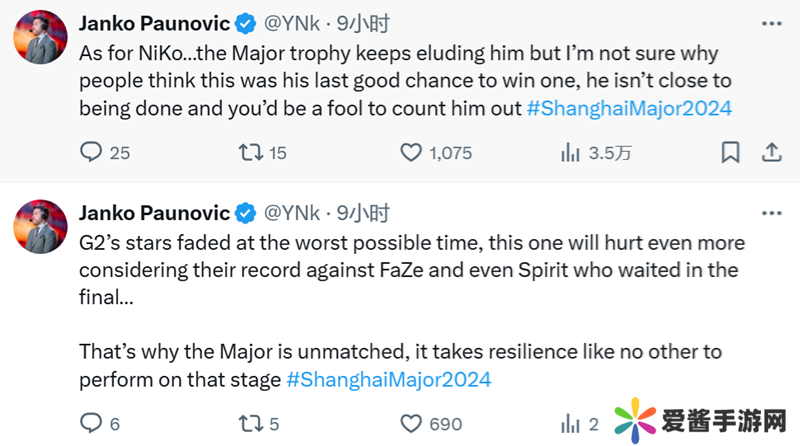Open #ShanghaiMajor2024 hashtag in second tweet

(389, 380)
